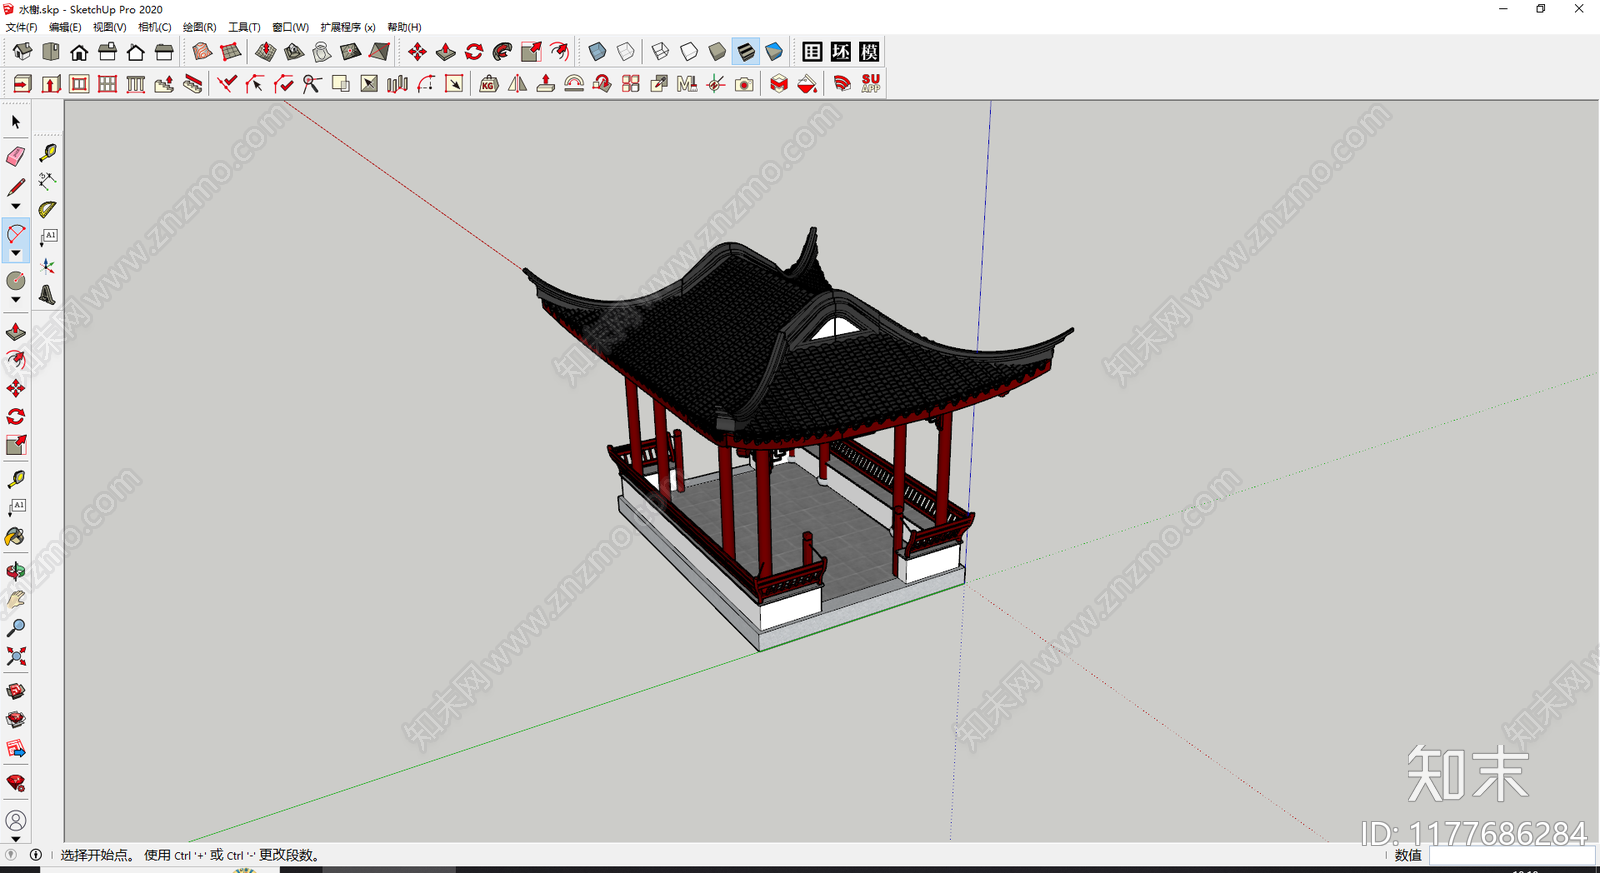Select the Pan hand tool
This screenshot has height=873, width=1600.
[x=16, y=600]
